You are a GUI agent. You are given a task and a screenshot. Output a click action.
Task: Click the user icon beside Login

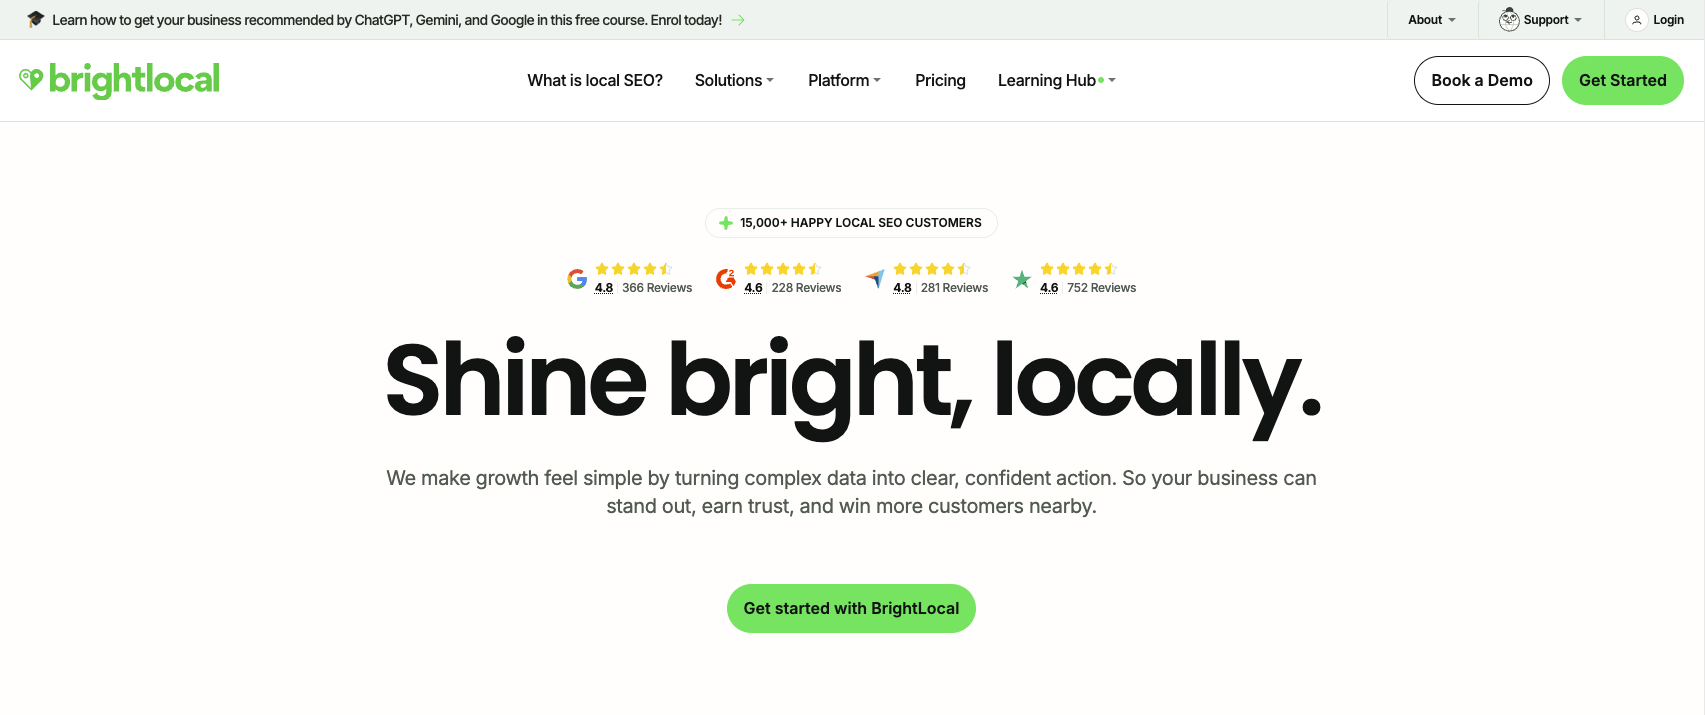(x=1637, y=20)
